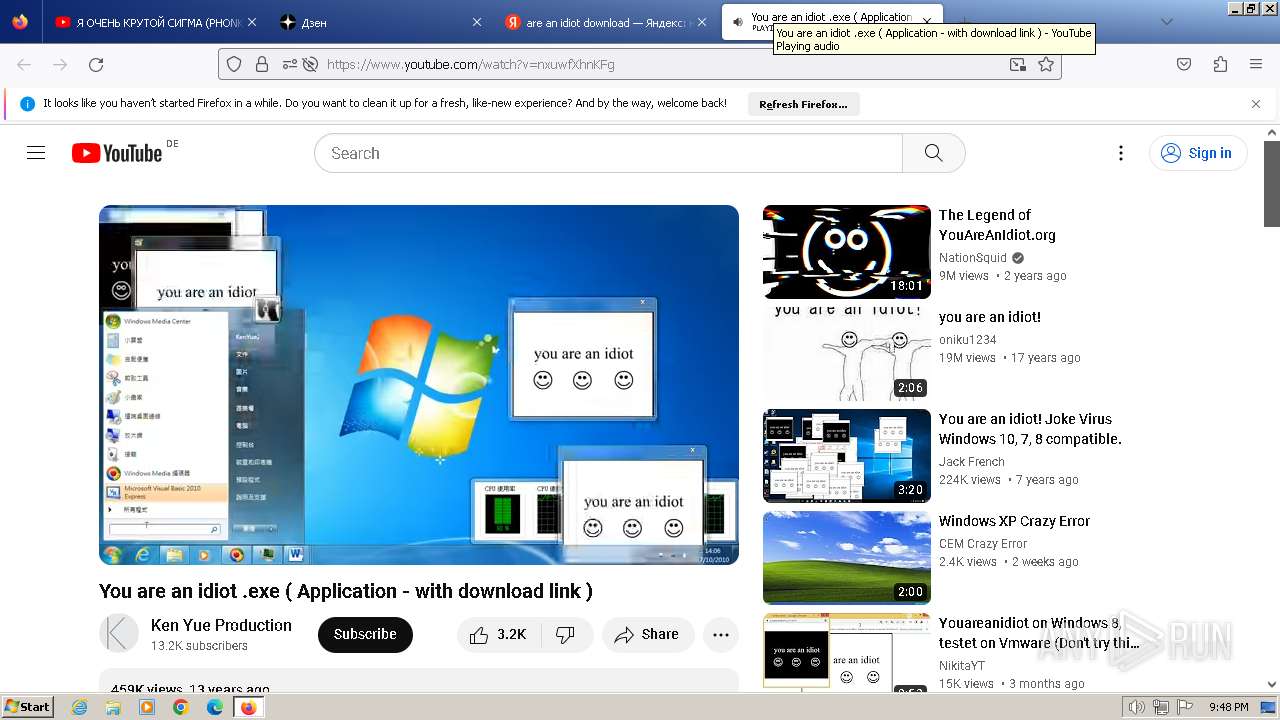This screenshot has height=720, width=1280.
Task: Close the Дзен tab
Action: click(477, 22)
